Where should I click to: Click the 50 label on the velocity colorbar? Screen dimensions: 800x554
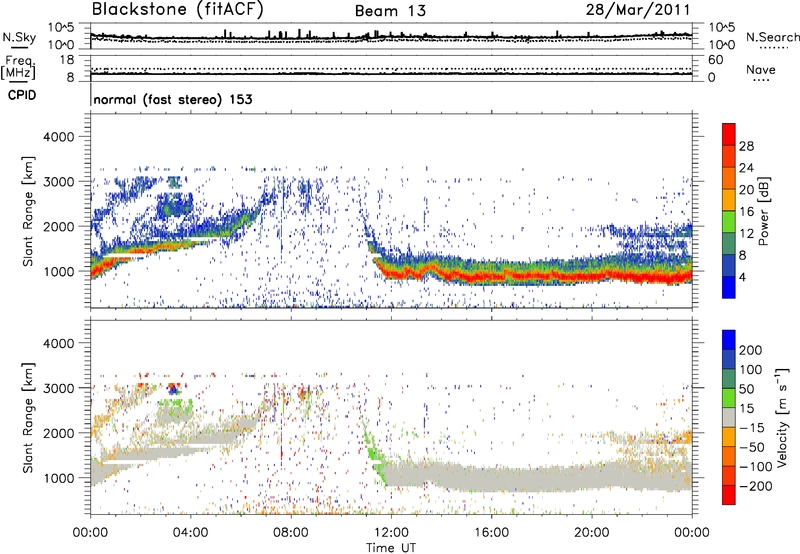pos(746,389)
